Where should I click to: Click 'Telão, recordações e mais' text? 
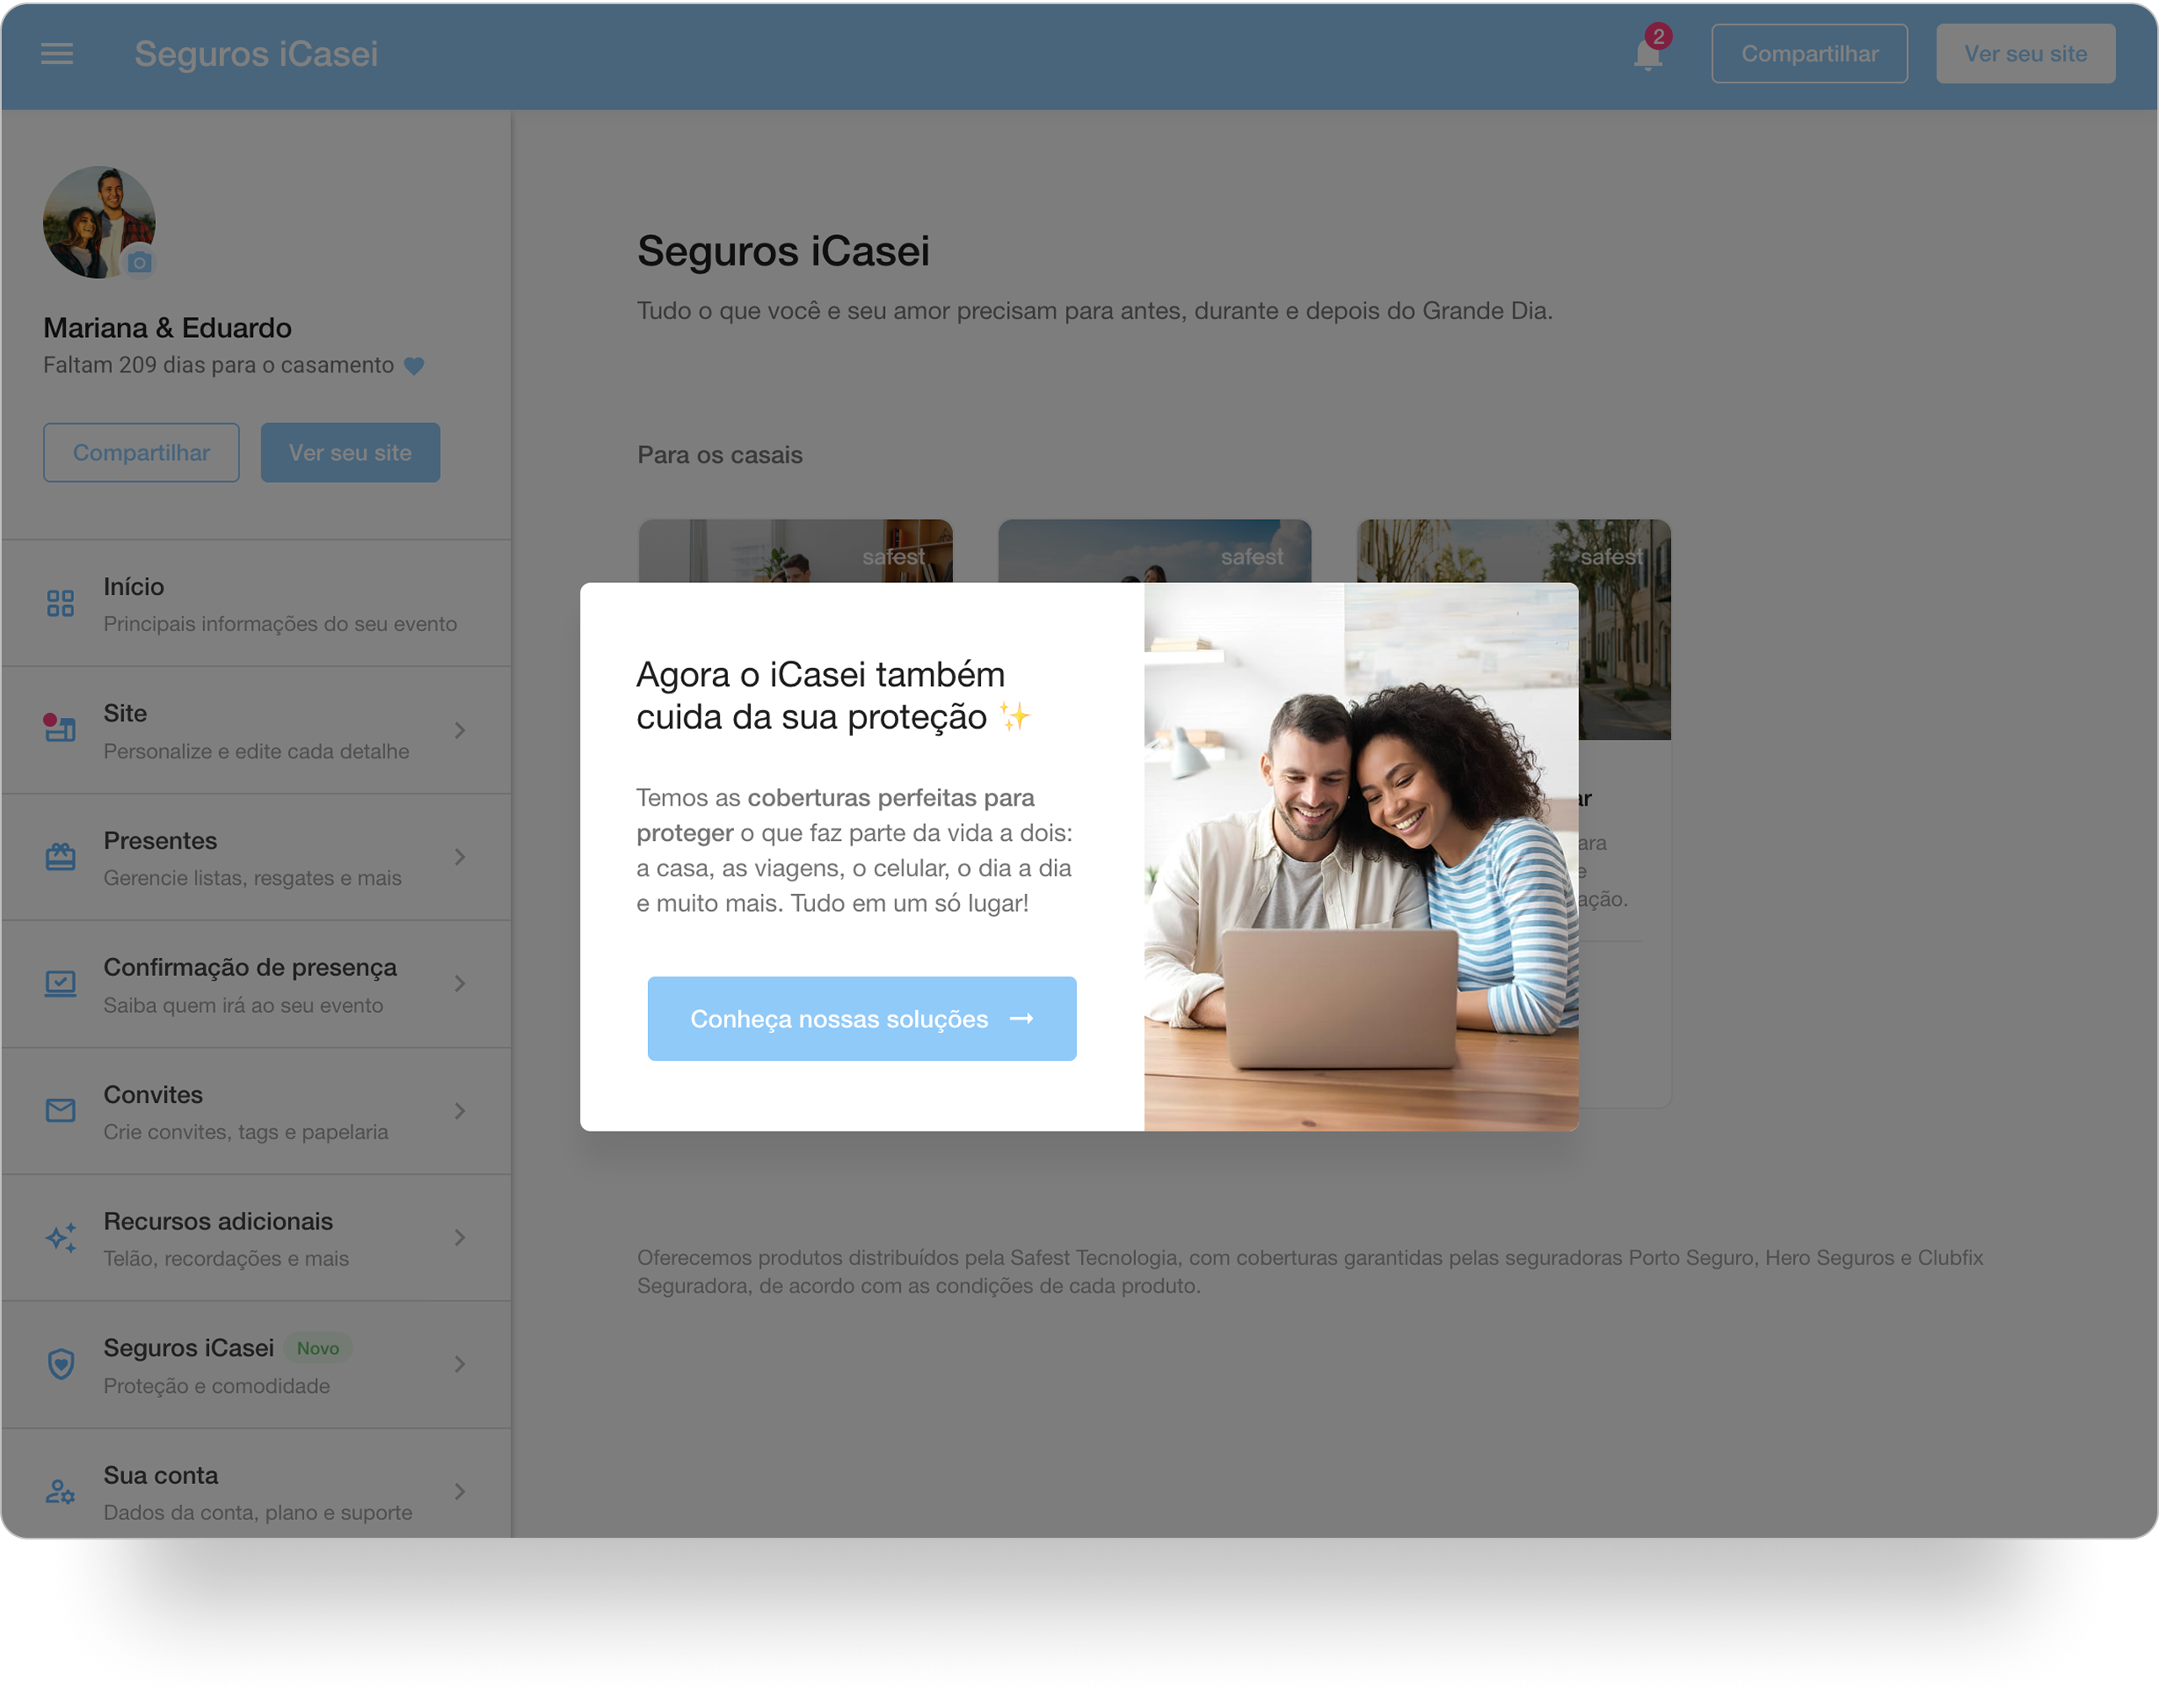coord(226,1259)
